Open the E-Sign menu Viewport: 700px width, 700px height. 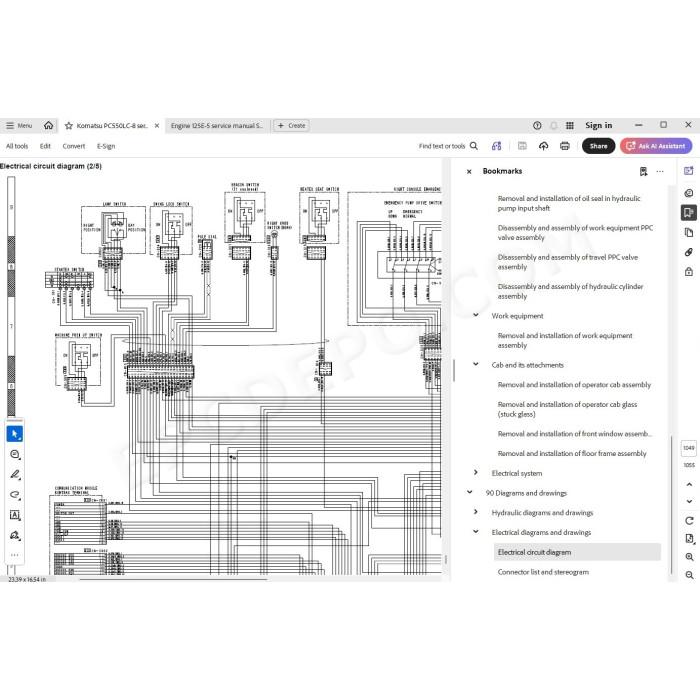point(106,146)
